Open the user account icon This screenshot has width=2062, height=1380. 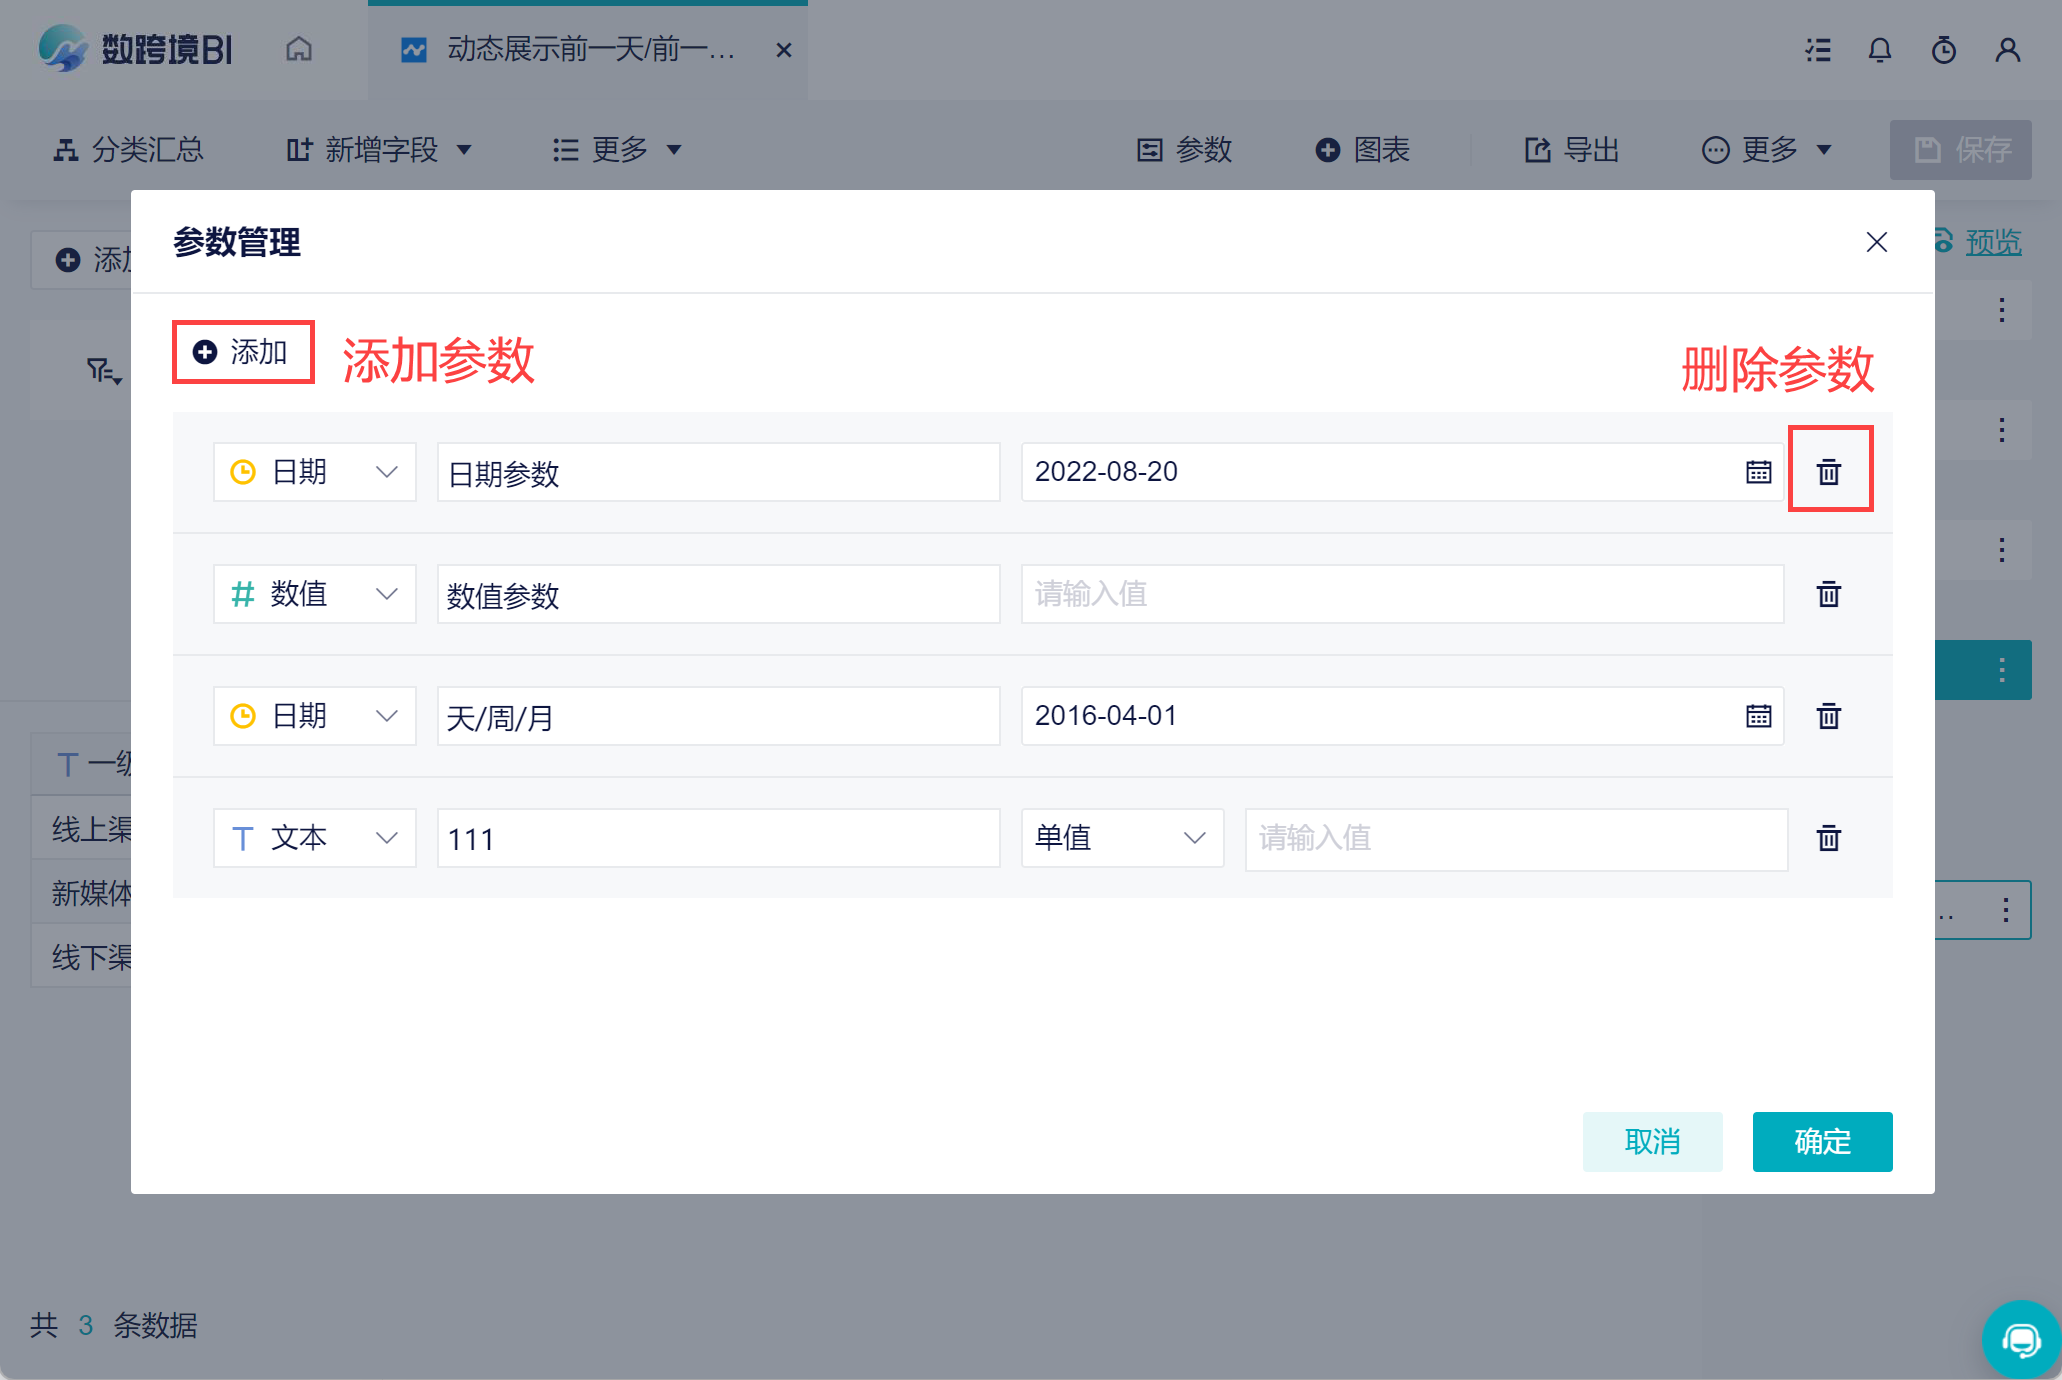pos(2007,50)
